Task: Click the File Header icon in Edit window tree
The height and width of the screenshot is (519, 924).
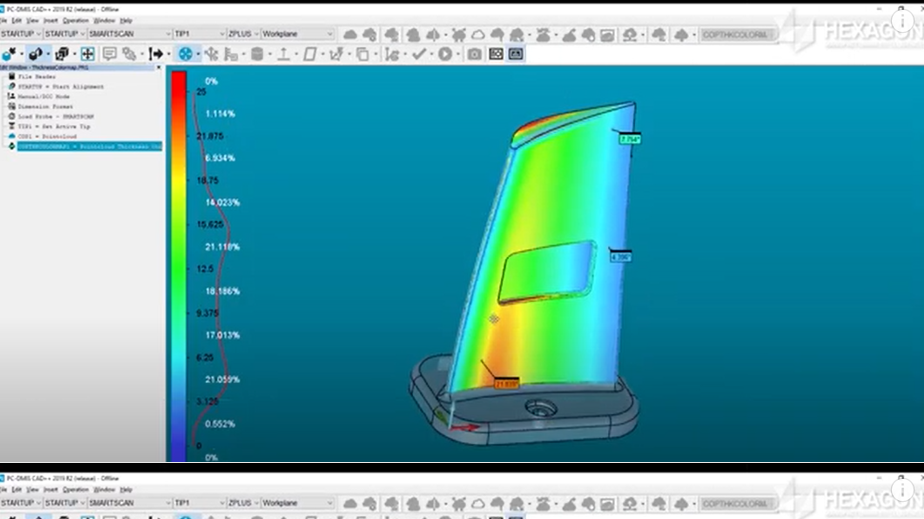Action: coord(11,77)
